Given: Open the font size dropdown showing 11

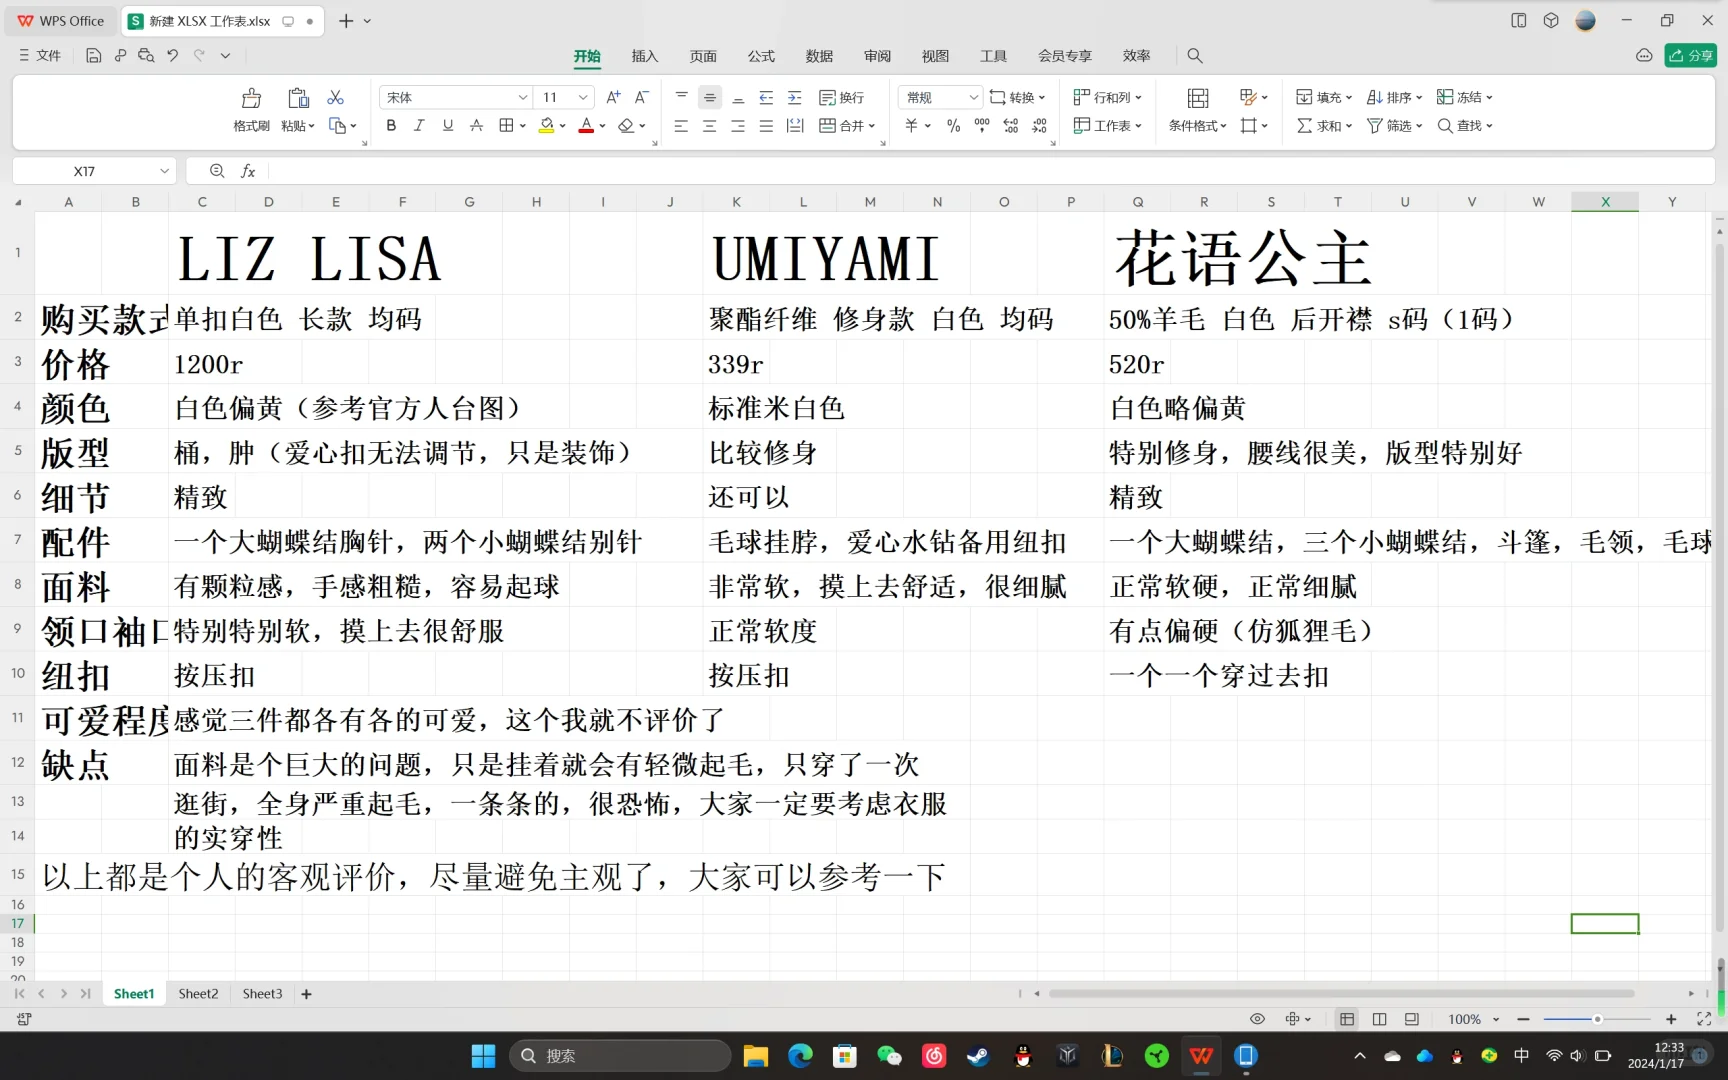Looking at the screenshot, I should 584,97.
